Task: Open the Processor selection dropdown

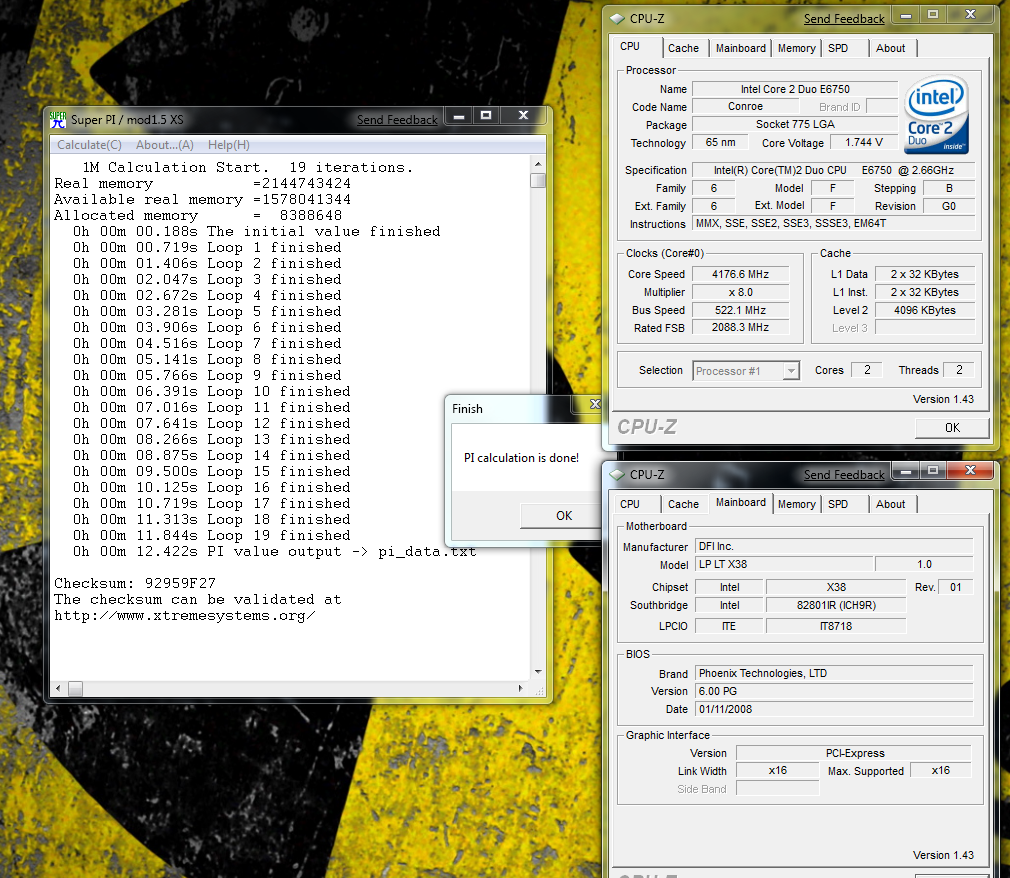Action: pos(792,371)
